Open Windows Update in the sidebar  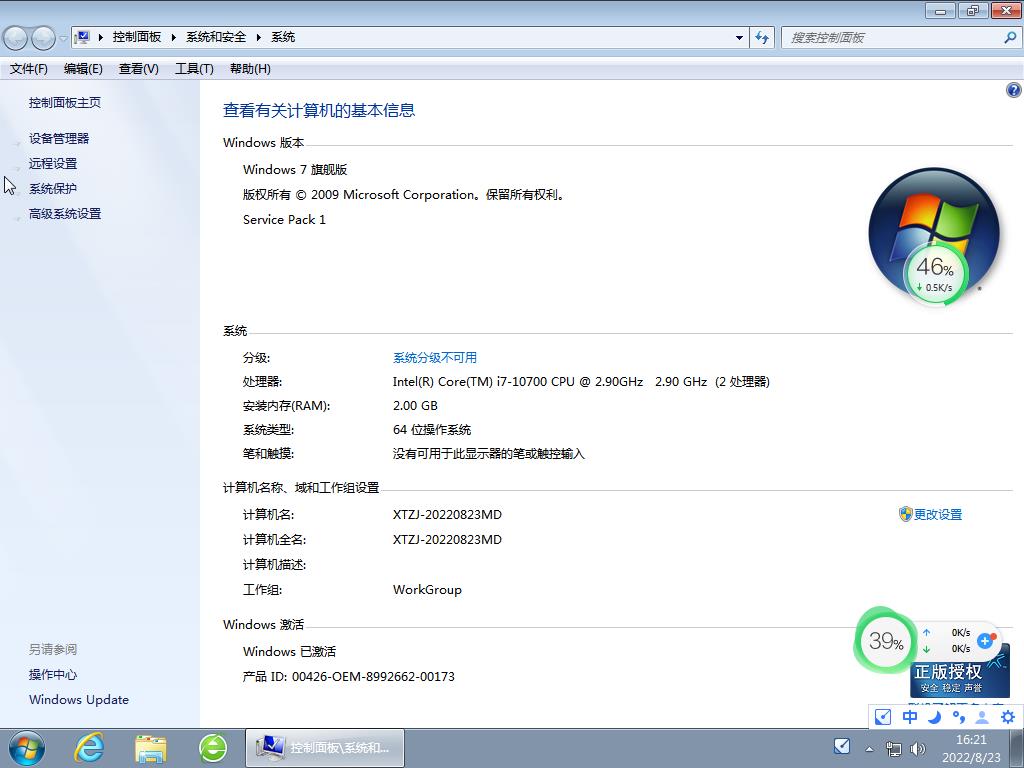pos(79,699)
